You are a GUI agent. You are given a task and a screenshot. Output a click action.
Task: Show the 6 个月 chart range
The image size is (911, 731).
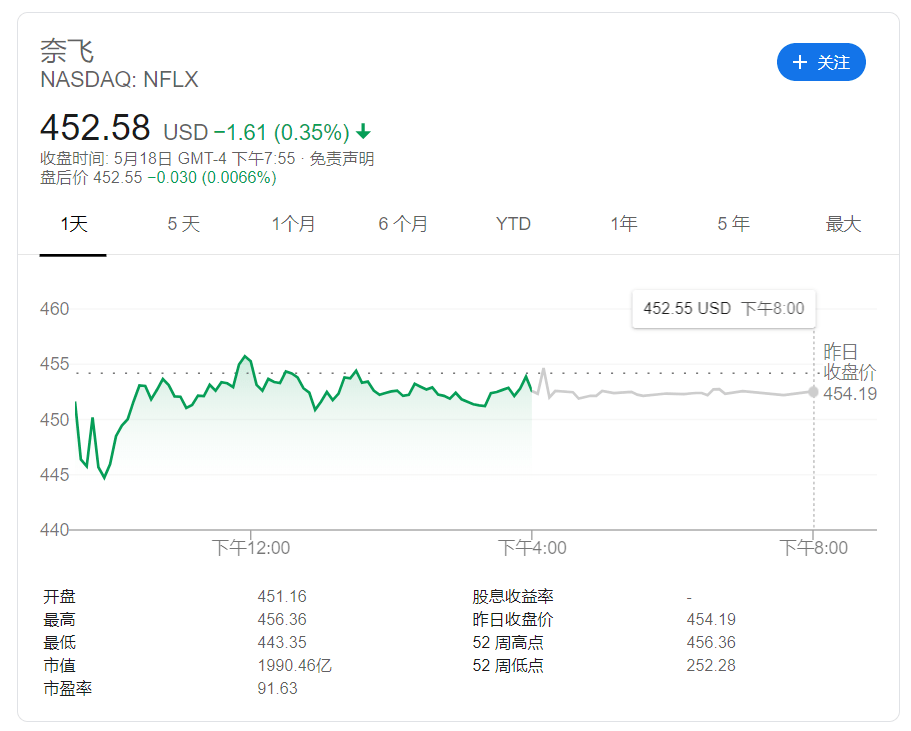coord(403,224)
